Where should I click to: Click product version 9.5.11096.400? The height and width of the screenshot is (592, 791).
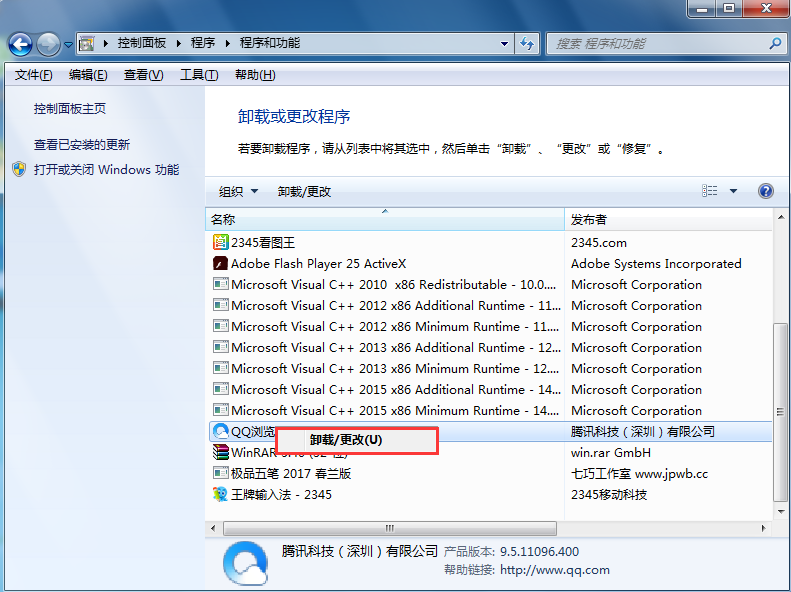(x=539, y=552)
